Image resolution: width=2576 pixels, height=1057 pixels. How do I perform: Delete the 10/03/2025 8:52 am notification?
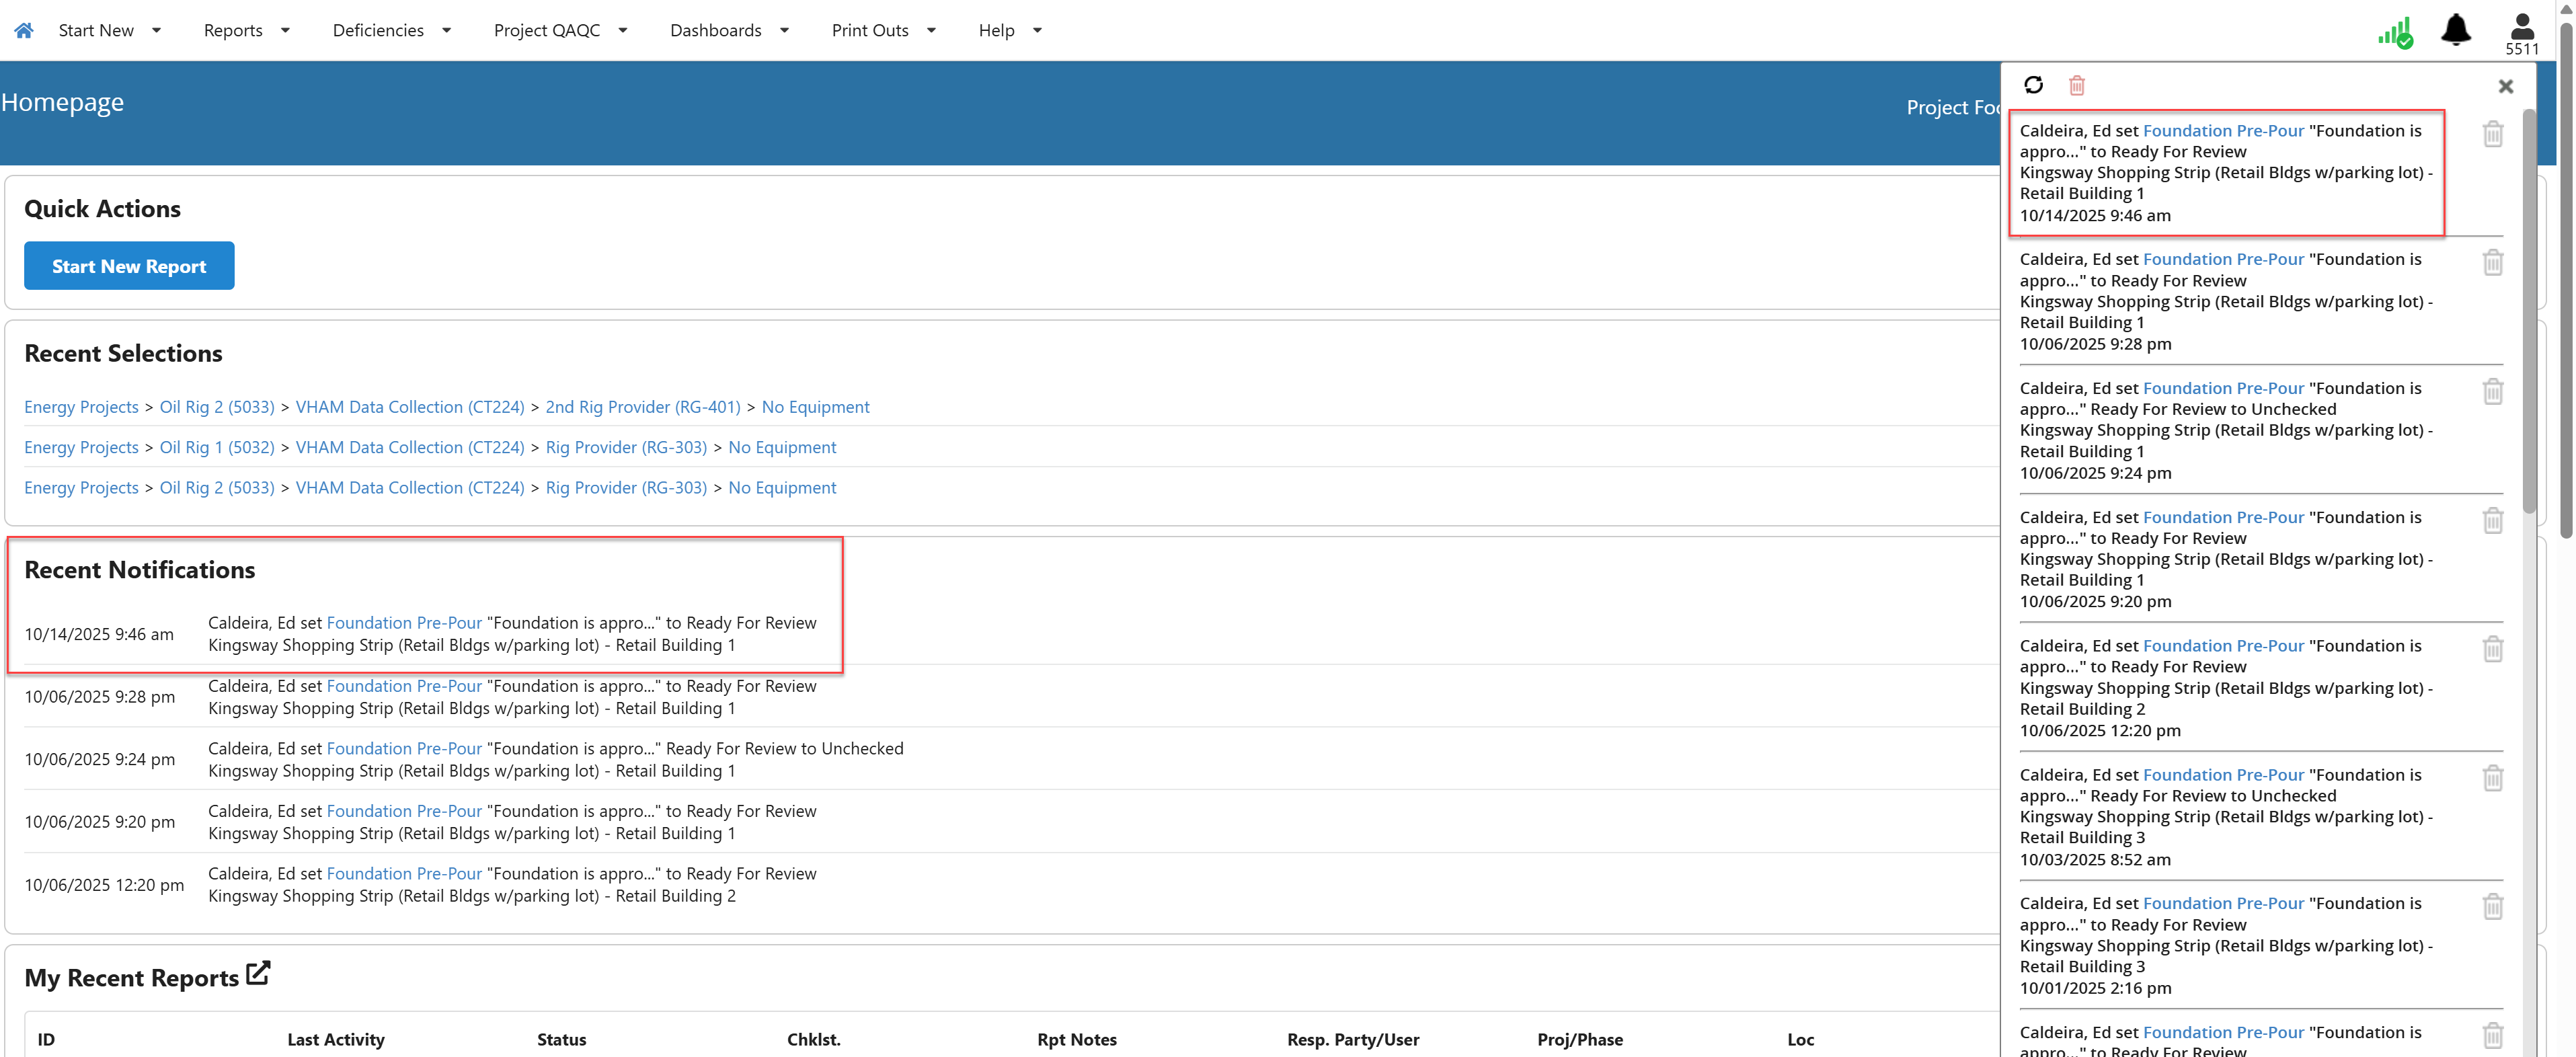pyautogui.click(x=2493, y=778)
